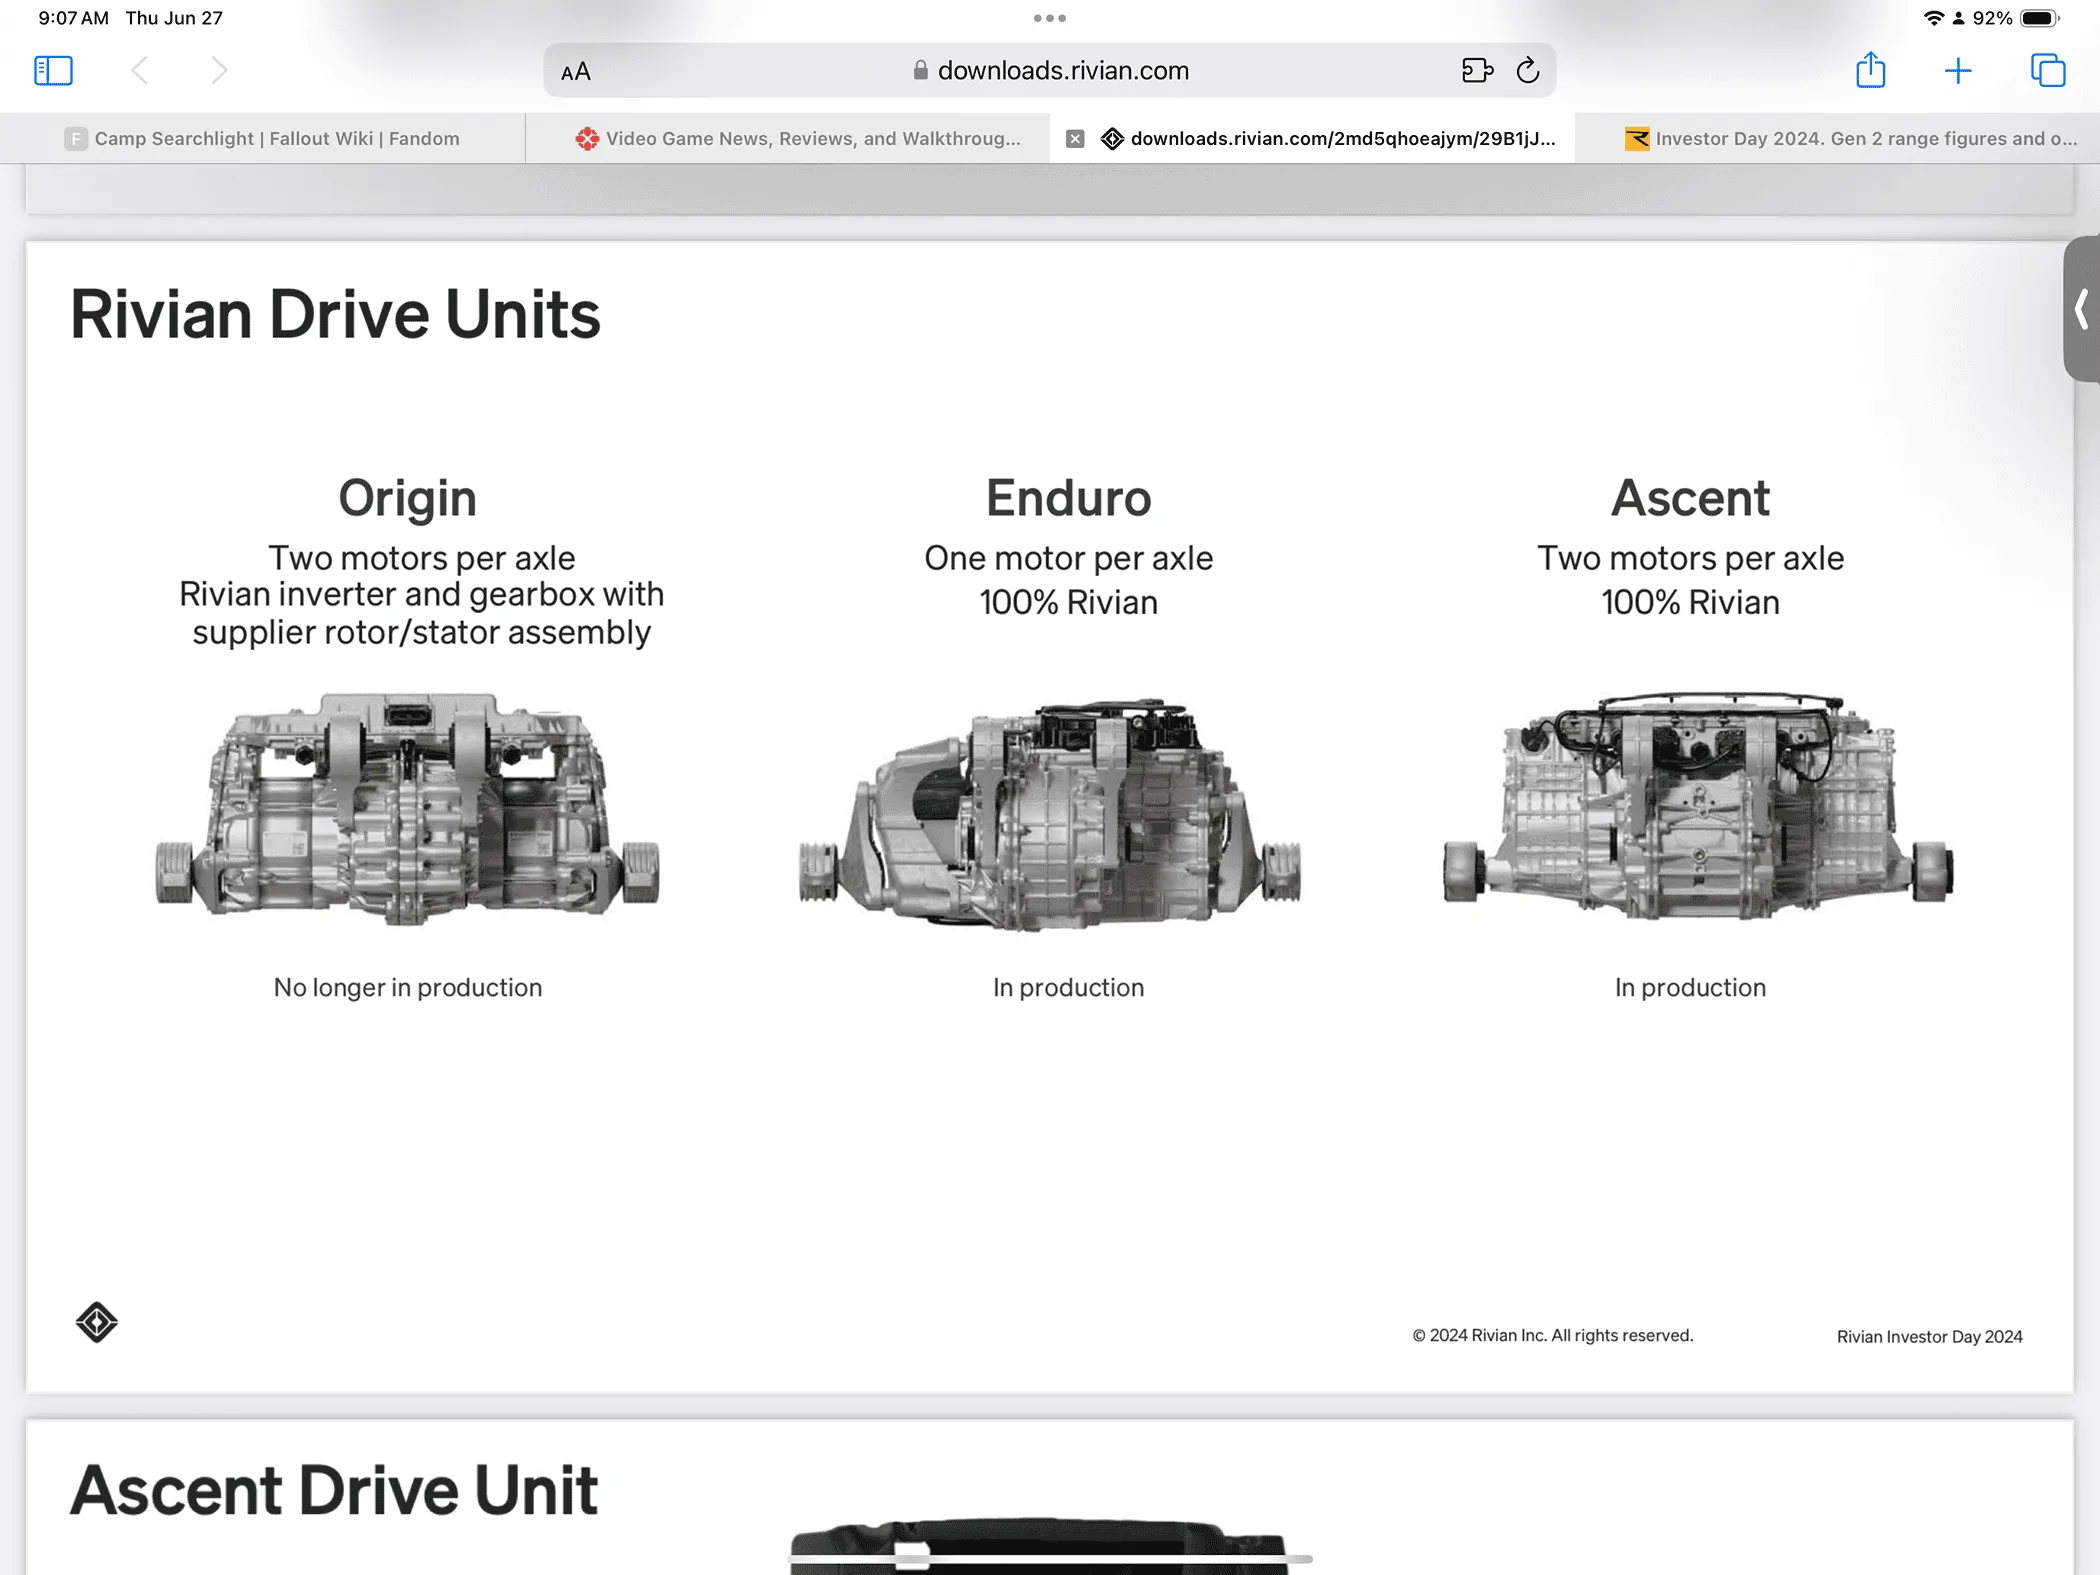Switch to Investor Day 2024 tab

1837,138
